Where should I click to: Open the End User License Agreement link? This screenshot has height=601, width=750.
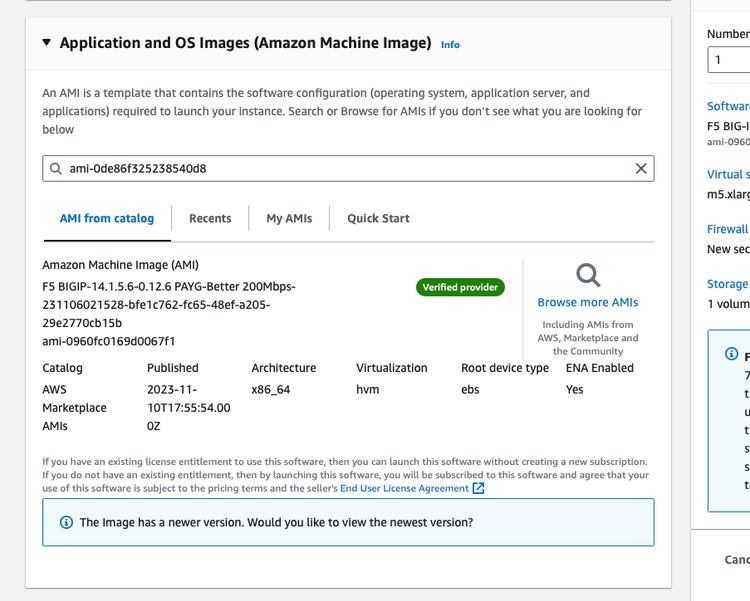click(404, 489)
